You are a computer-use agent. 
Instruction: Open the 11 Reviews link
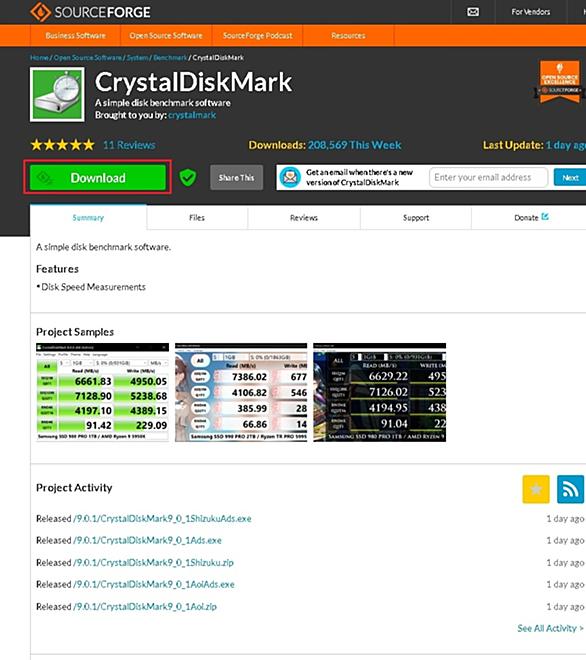tap(129, 145)
